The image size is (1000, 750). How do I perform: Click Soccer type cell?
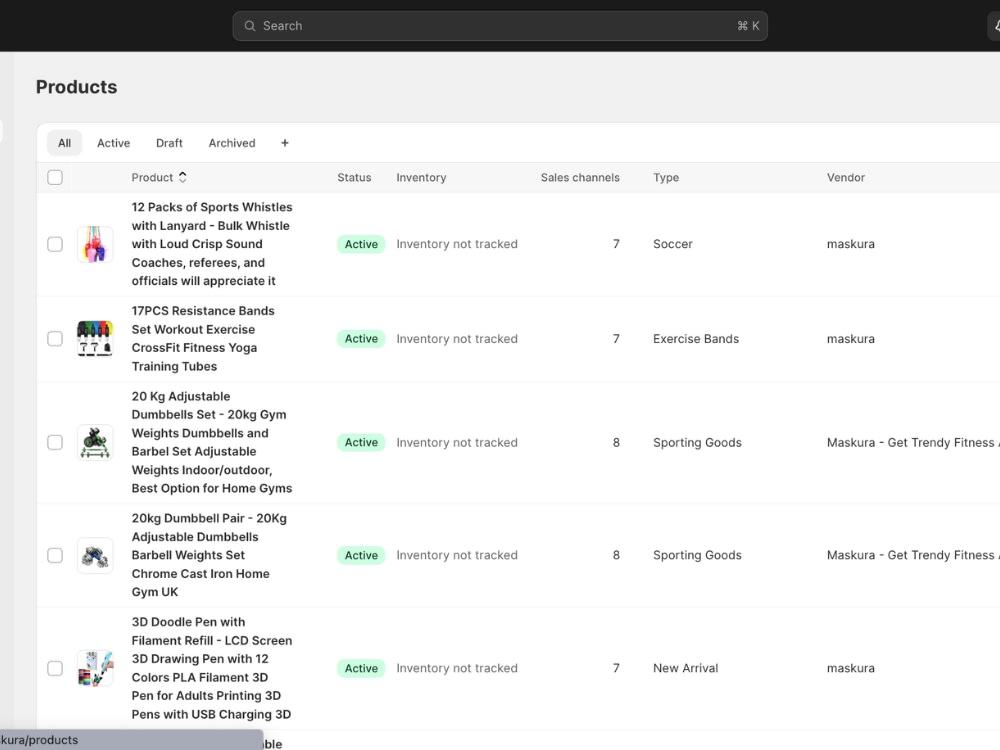point(672,244)
